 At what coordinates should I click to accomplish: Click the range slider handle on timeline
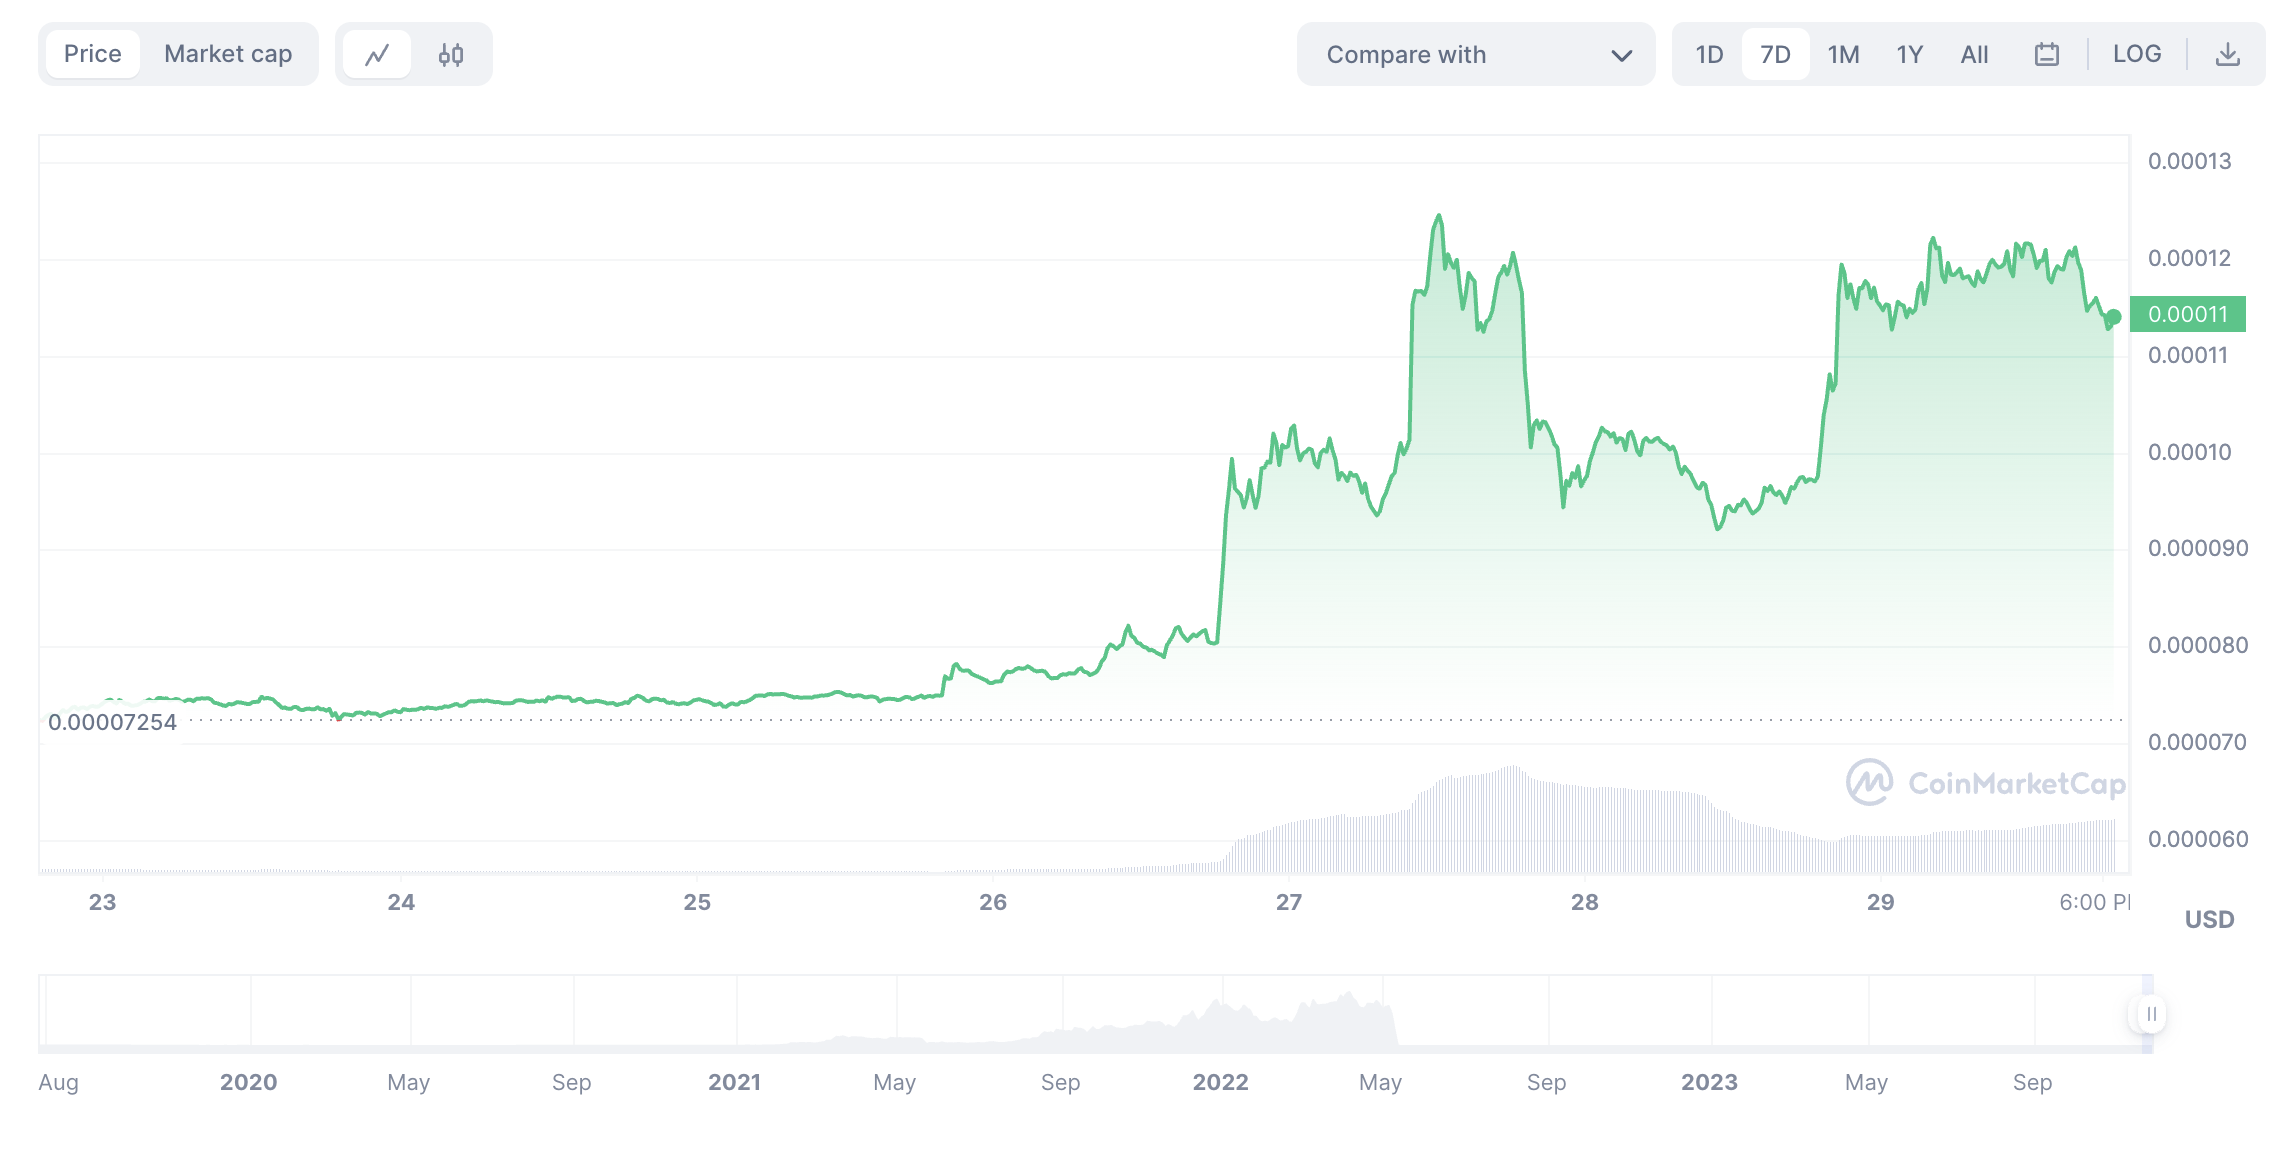pyautogui.click(x=2150, y=1014)
